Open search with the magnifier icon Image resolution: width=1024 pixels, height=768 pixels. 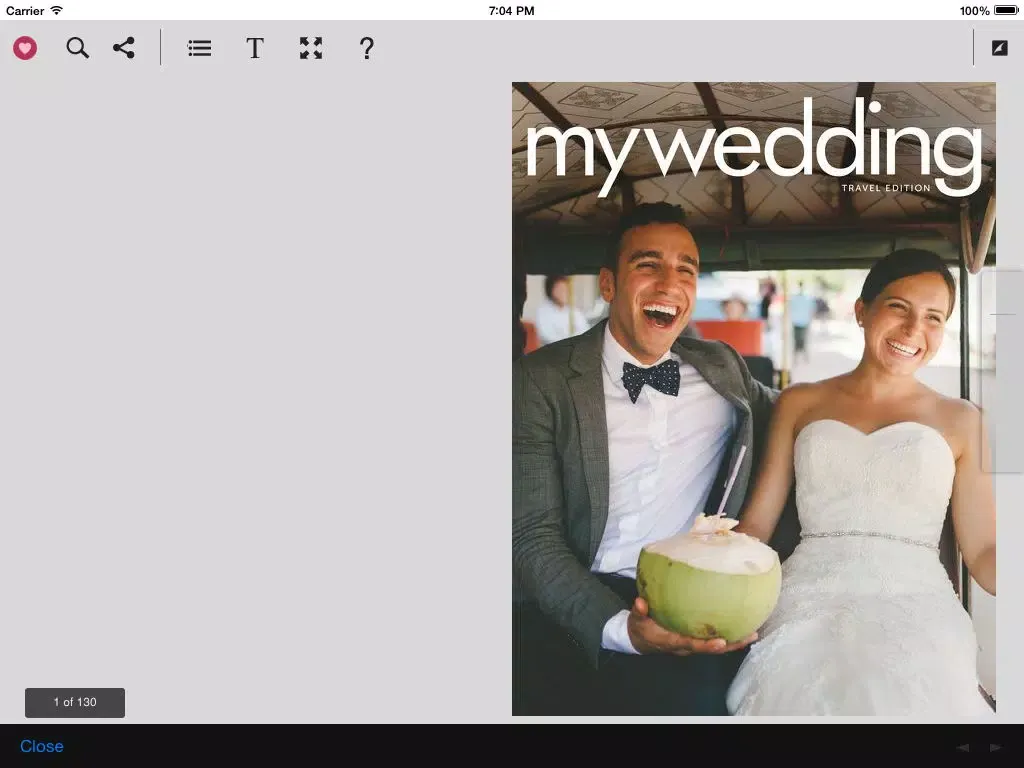(77, 48)
